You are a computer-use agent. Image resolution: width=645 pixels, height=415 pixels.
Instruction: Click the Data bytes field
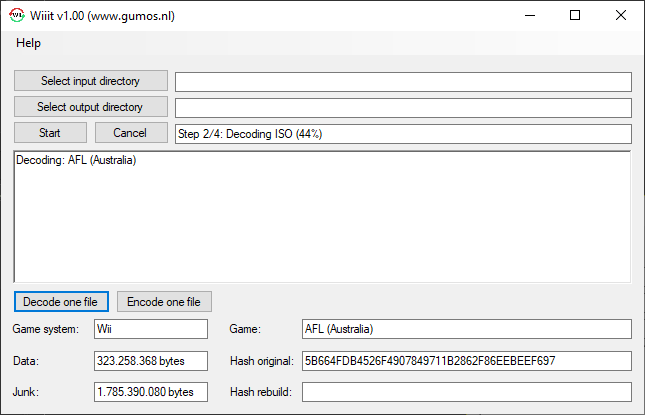(150, 360)
